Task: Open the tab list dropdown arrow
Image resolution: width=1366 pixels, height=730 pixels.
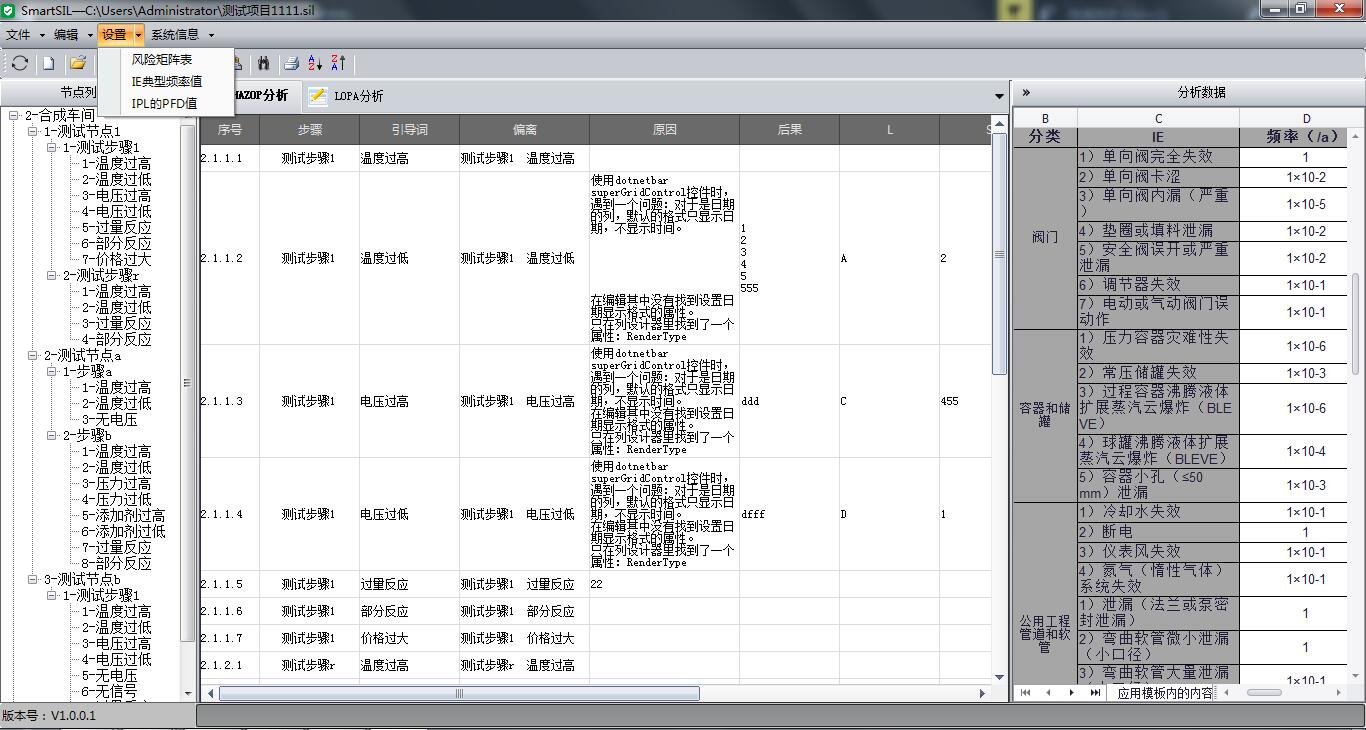Action: tap(999, 97)
